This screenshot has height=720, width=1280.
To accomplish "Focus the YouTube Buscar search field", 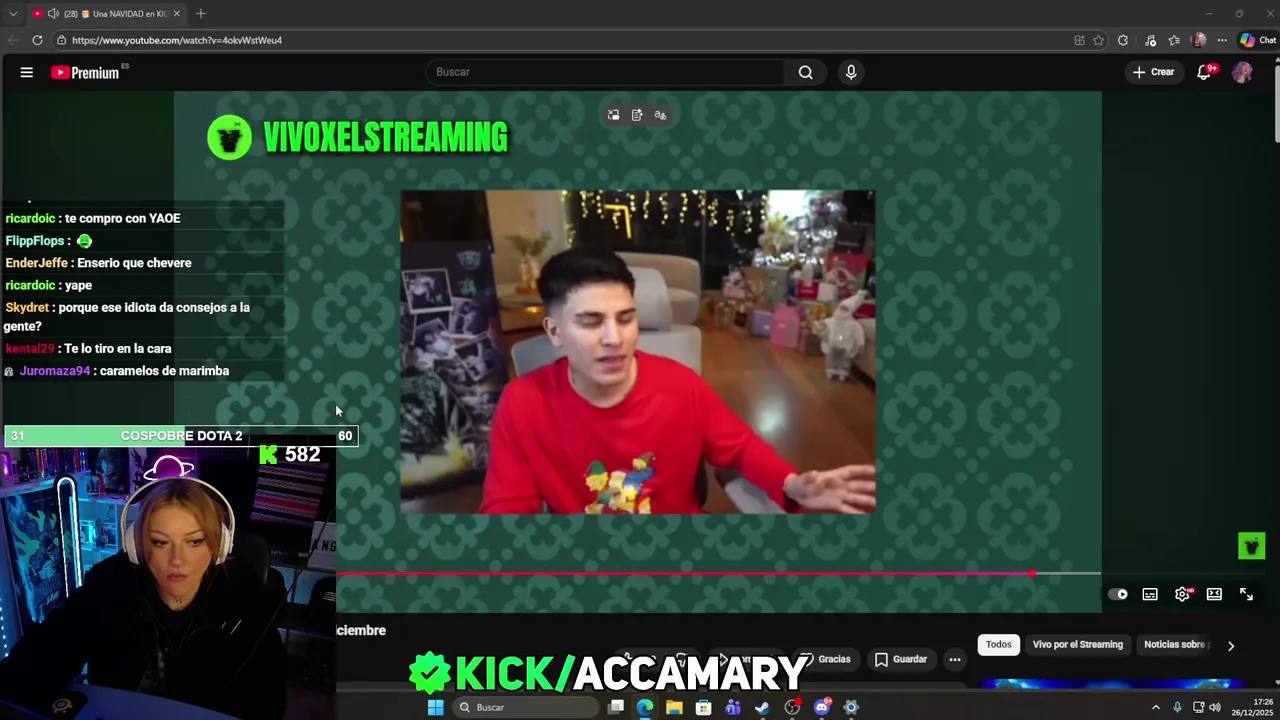I will coord(606,72).
